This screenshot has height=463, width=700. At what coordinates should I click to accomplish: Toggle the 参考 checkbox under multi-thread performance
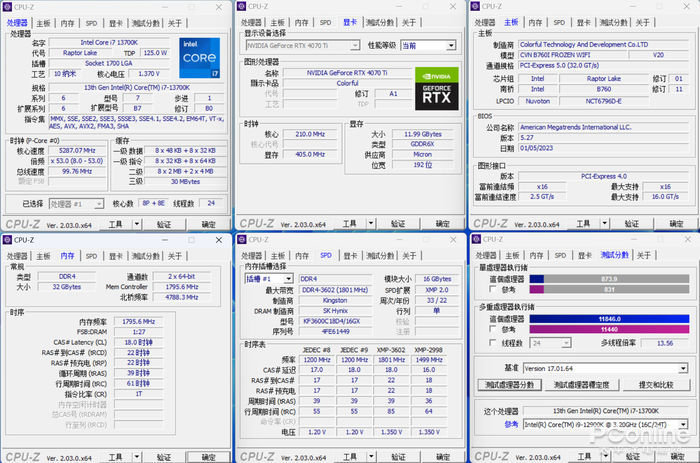coord(492,329)
